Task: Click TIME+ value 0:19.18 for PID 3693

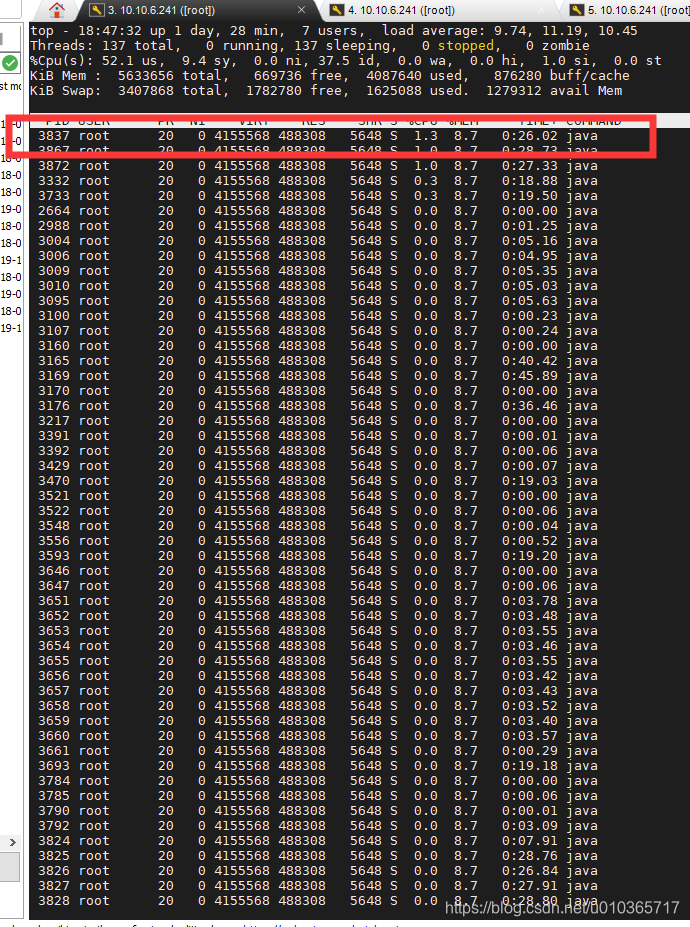Action: tap(530, 766)
